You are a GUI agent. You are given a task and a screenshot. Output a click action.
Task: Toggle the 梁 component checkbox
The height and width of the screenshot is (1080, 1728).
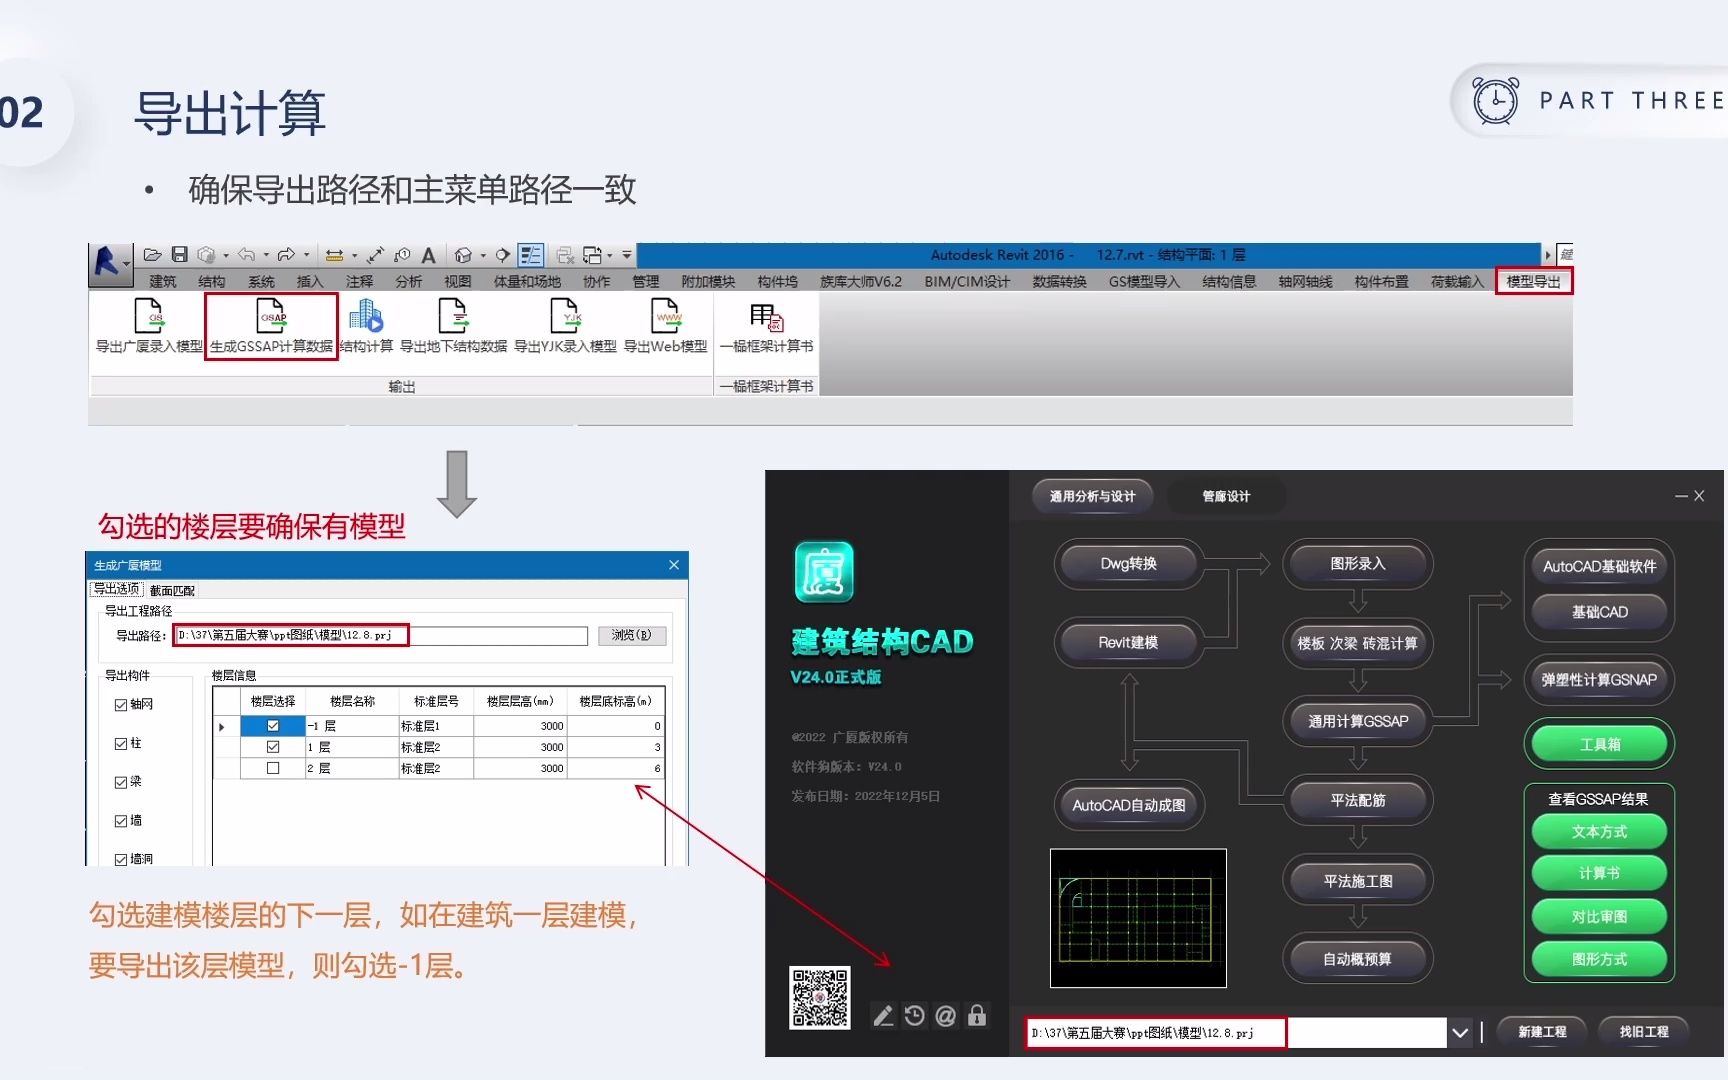point(121,782)
